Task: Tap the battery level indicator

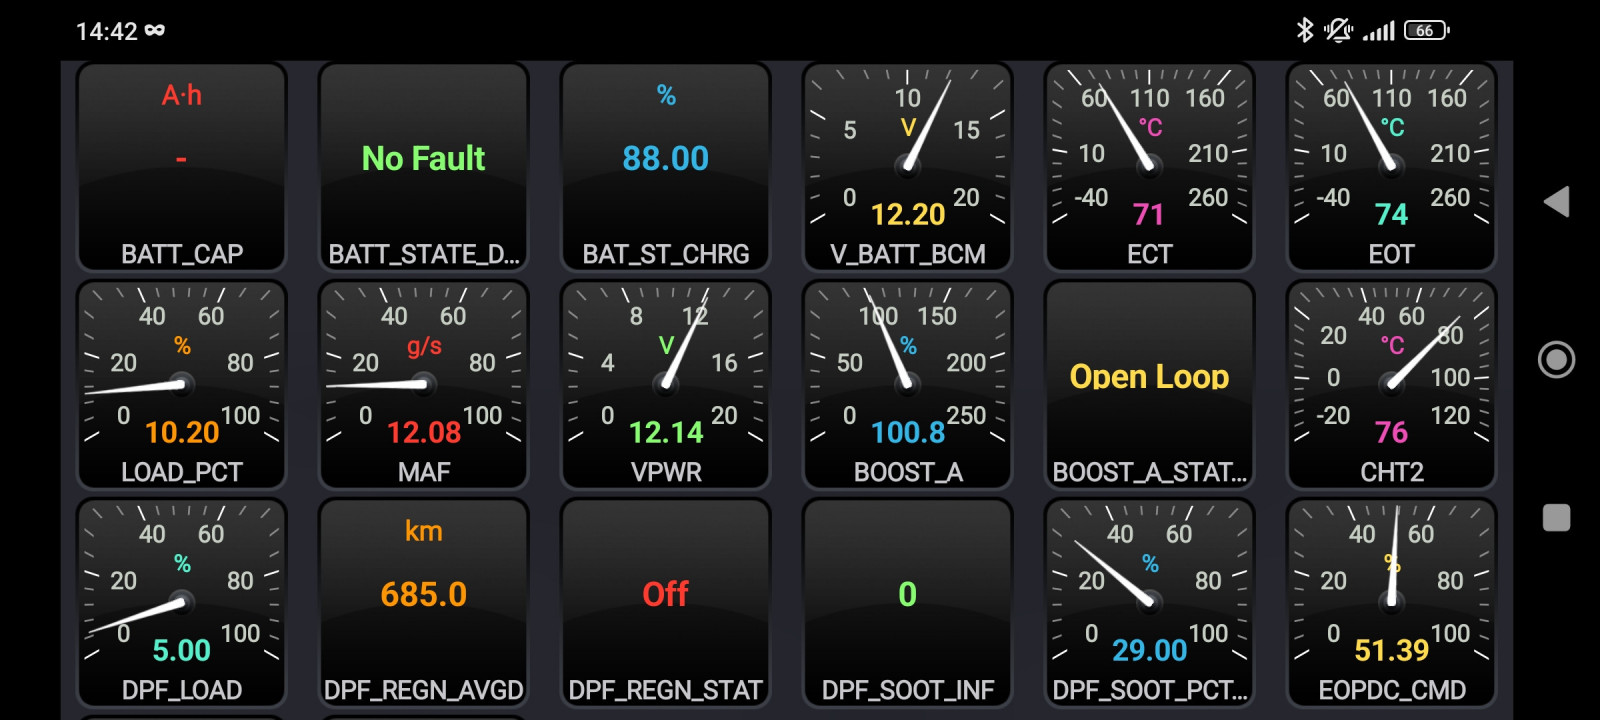Action: (x=1426, y=30)
